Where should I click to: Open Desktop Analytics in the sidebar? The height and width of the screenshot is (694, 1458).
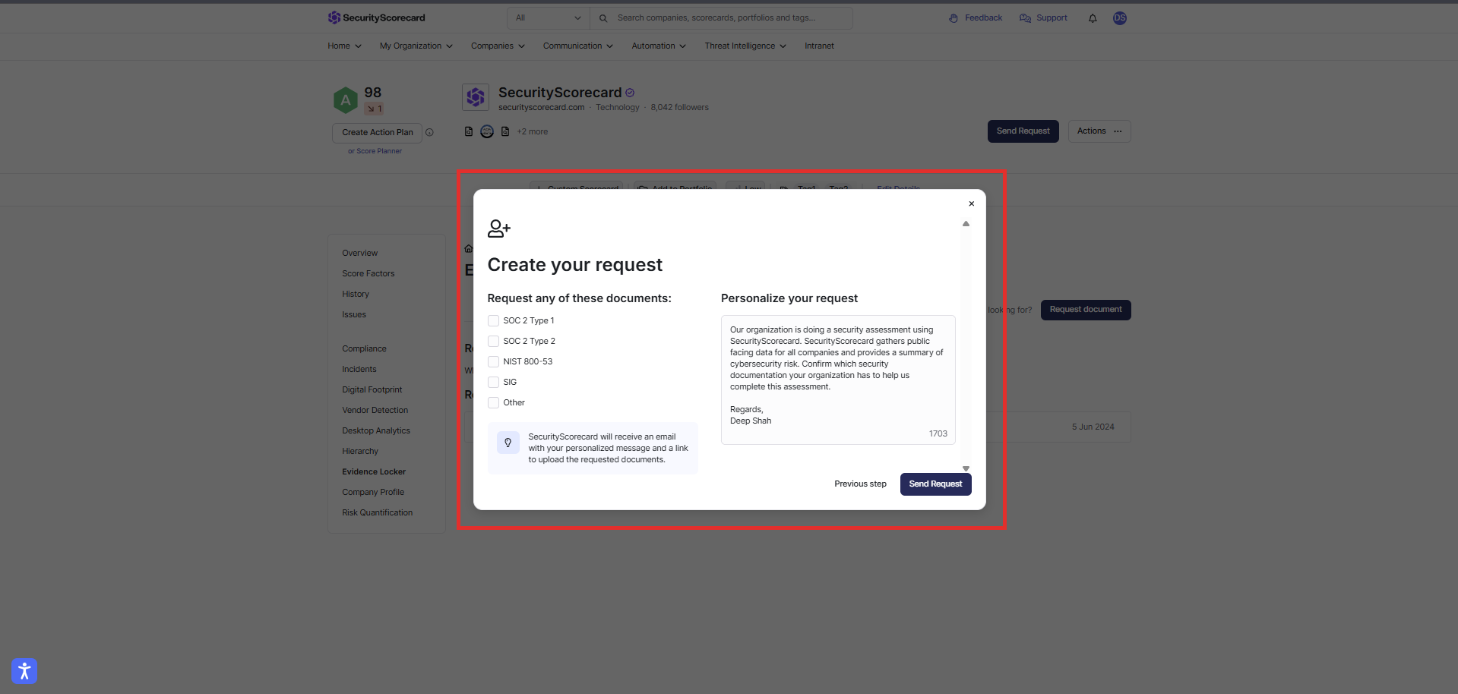[376, 431]
